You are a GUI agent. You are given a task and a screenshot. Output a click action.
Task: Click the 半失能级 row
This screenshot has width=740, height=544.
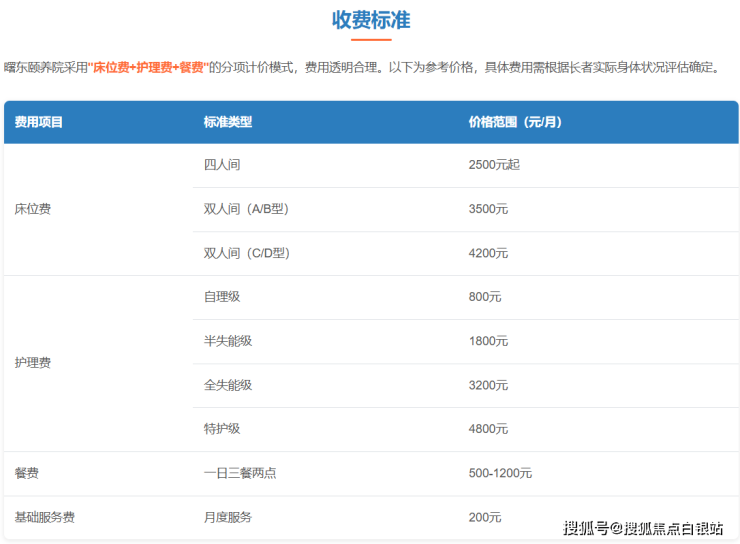click(465, 342)
